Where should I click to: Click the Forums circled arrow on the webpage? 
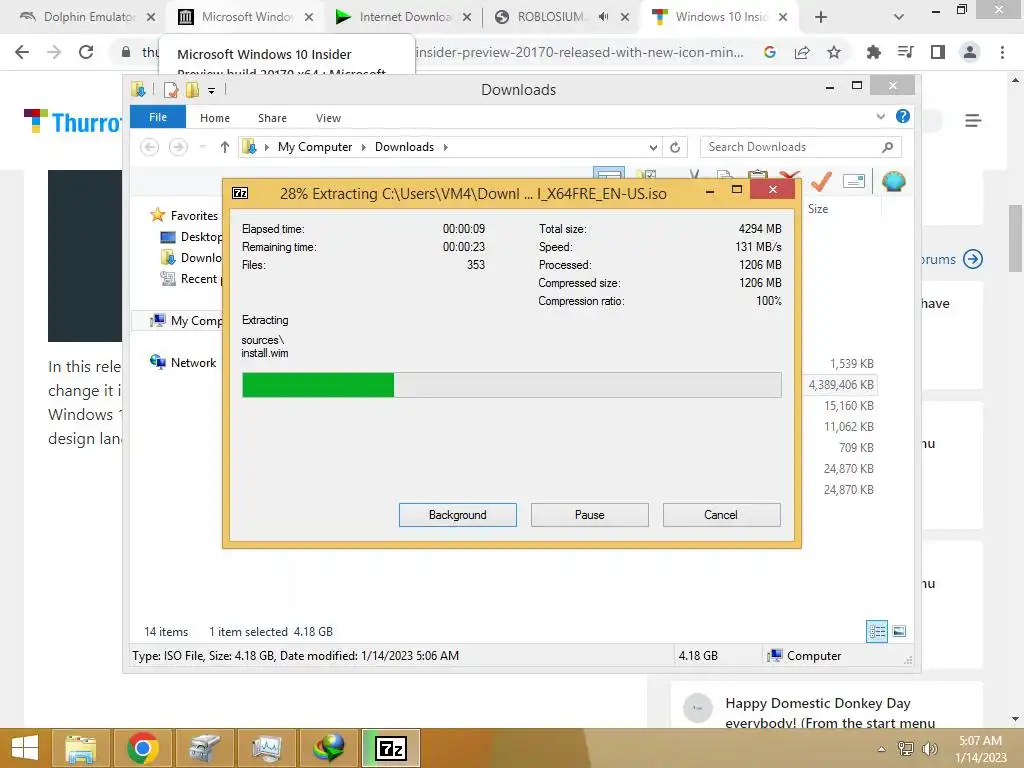coord(973,259)
